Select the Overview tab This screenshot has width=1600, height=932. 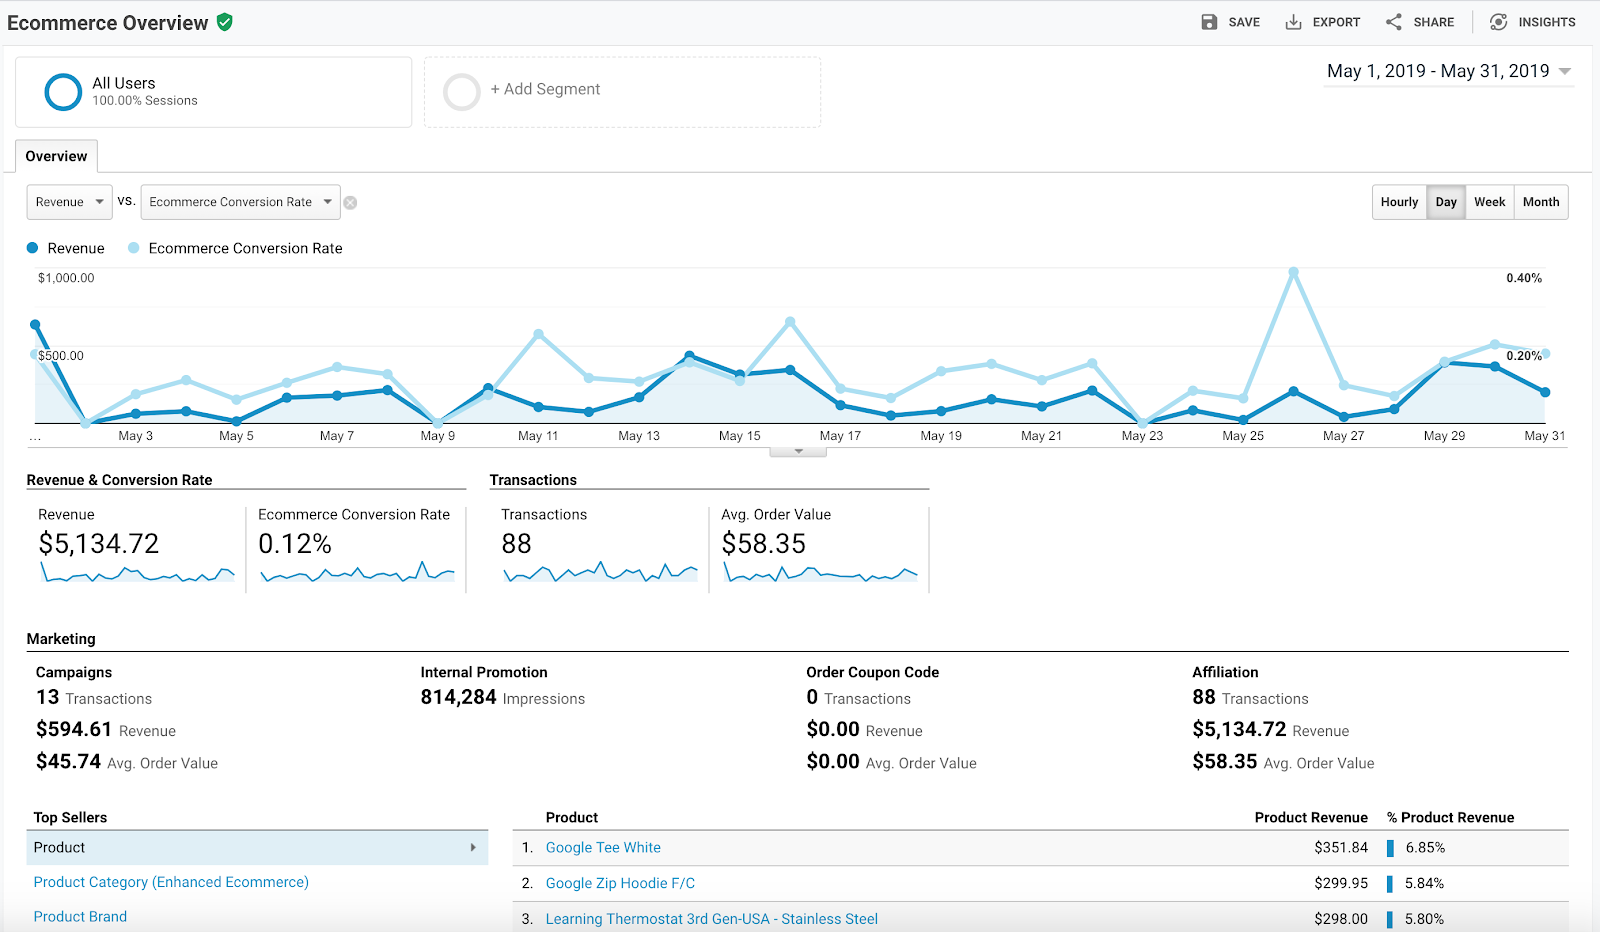[55, 155]
